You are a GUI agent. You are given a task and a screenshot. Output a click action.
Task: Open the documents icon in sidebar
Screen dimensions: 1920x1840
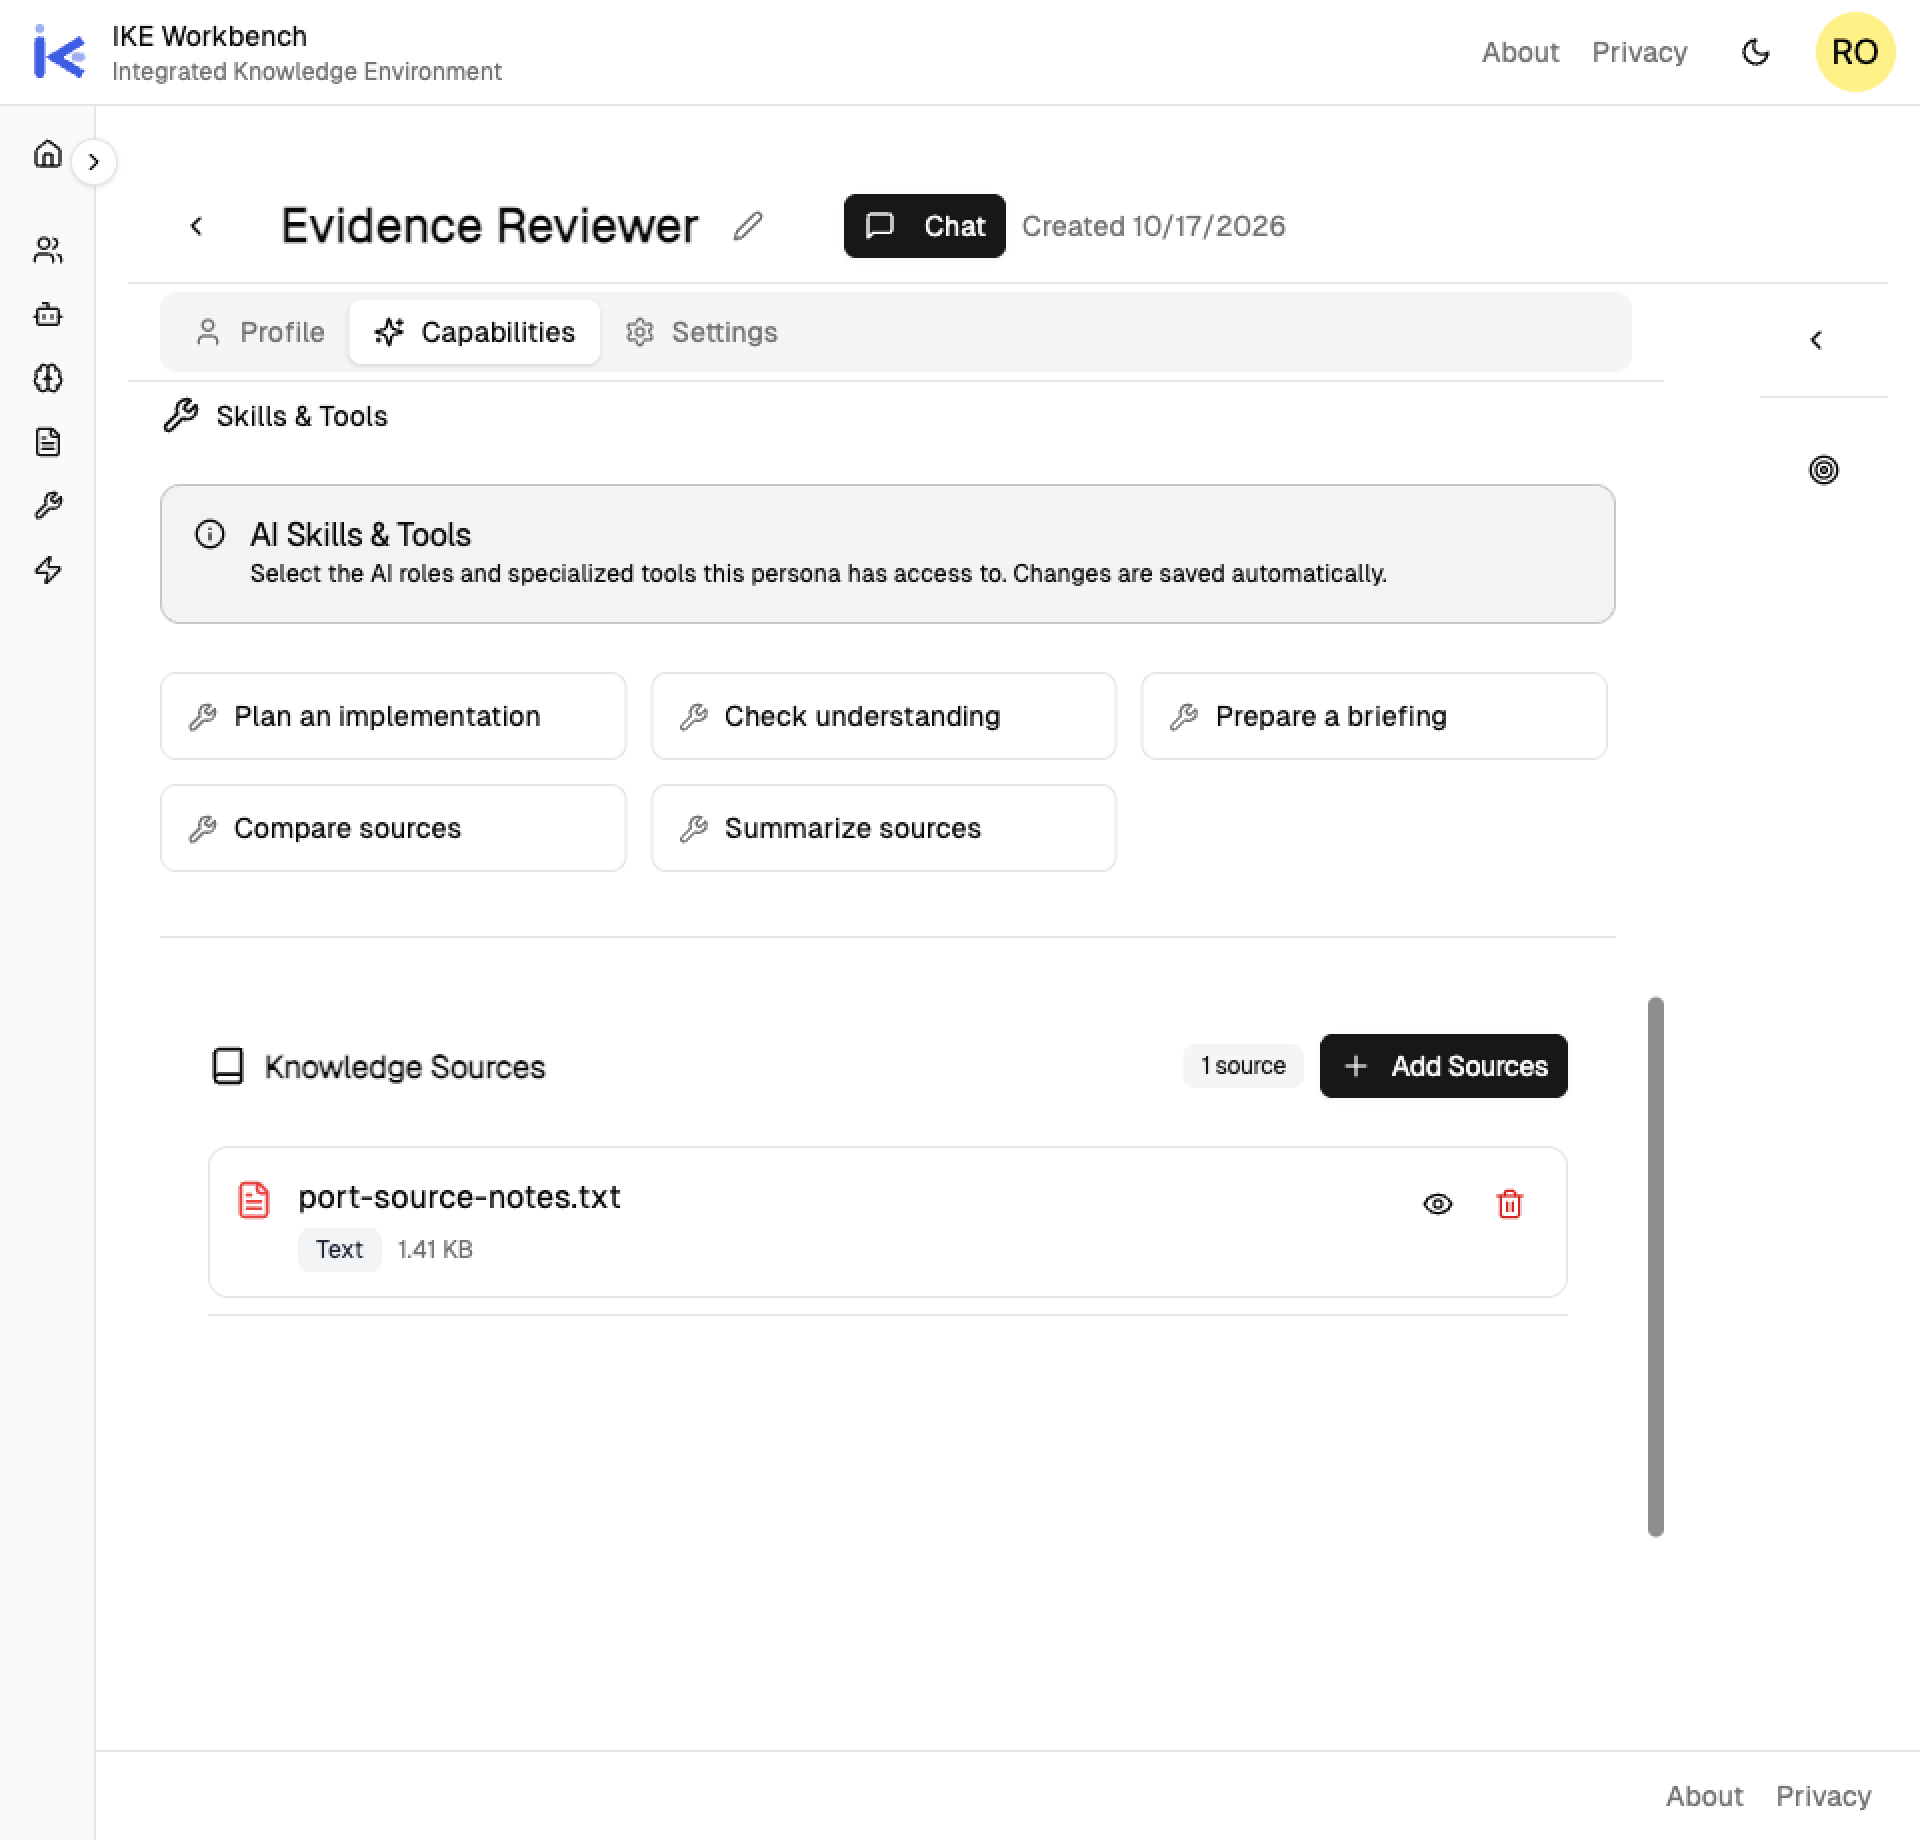(48, 442)
